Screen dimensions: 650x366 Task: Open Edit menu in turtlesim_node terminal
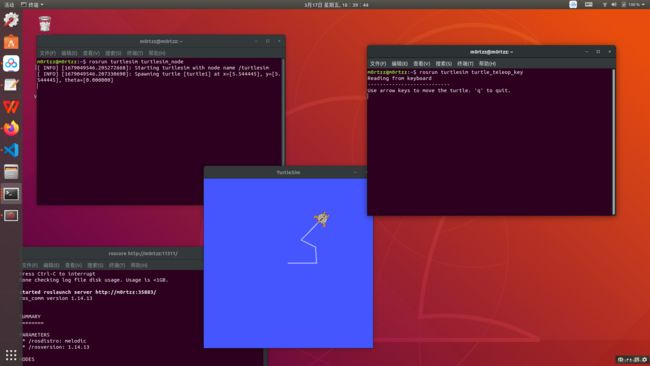(x=69, y=53)
